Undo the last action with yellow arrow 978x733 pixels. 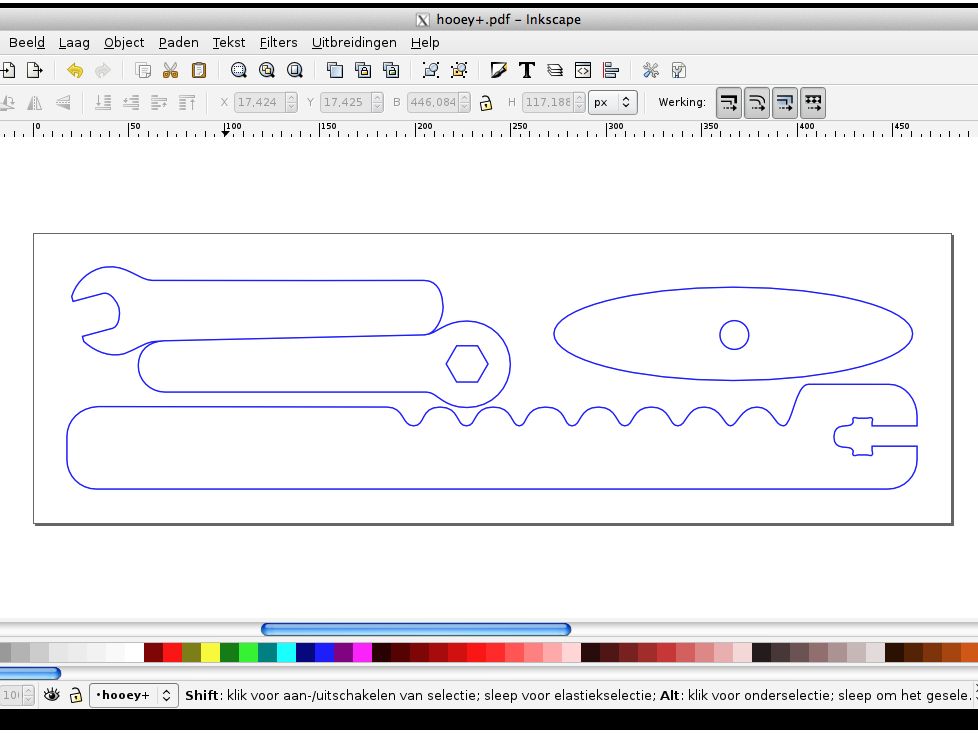click(x=75, y=70)
